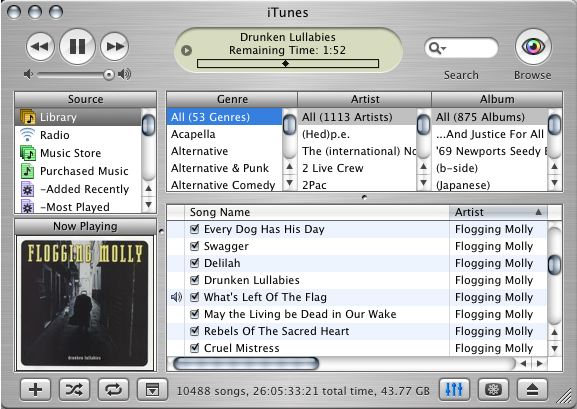The height and width of the screenshot is (409, 577).
Task: Click song list scroll down arrow
Action: click(555, 348)
